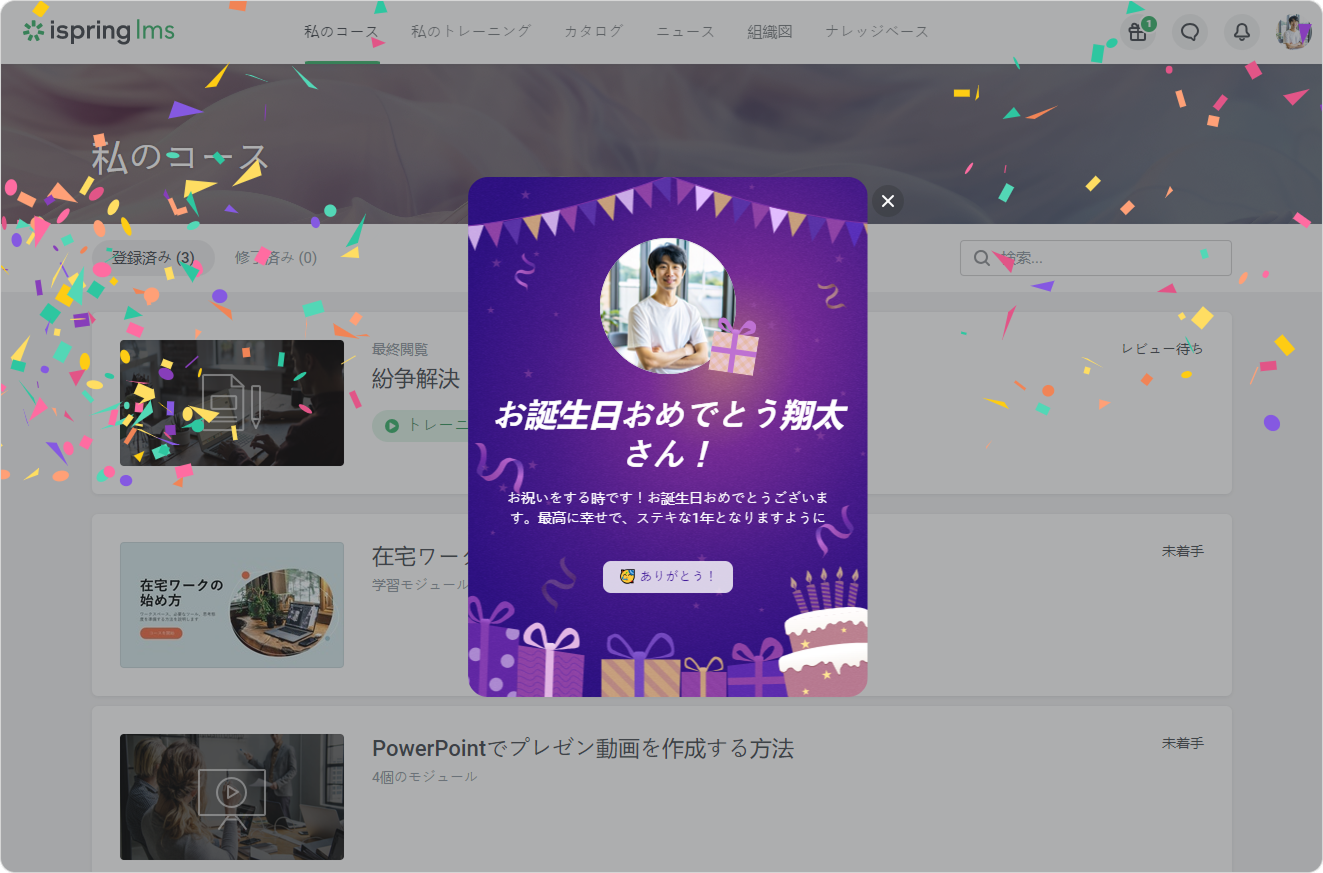
Task: Open the ナレッジベース navigation item
Action: pyautogui.click(x=877, y=32)
